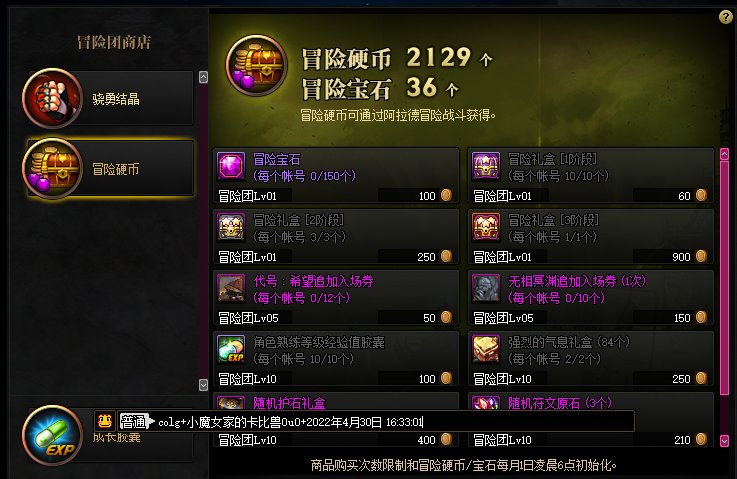The width and height of the screenshot is (737, 479).
Task: Click the sidebar scroll up arrow
Action: pos(204,77)
